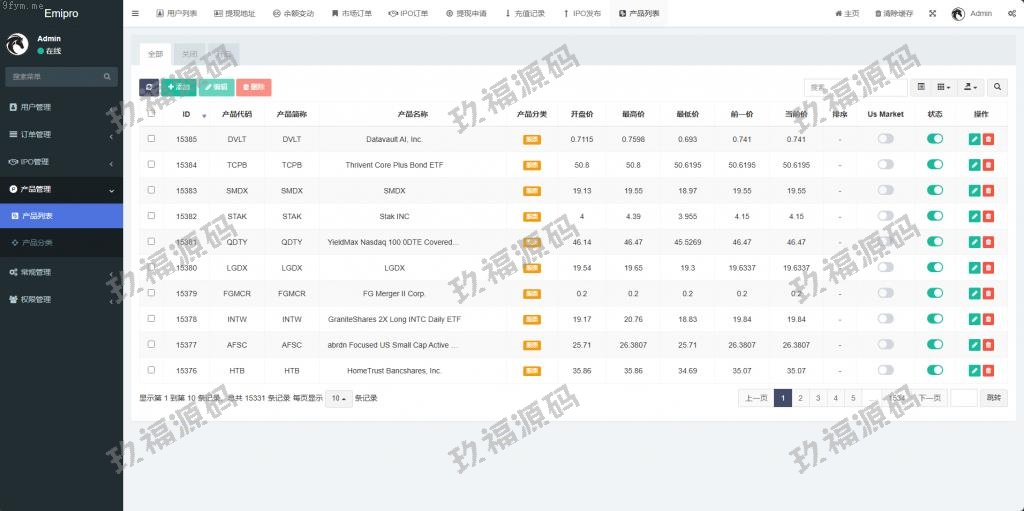The image size is (1024, 511).
Task: Click the sidebar 搜索菜单 search field
Action: tap(55, 76)
